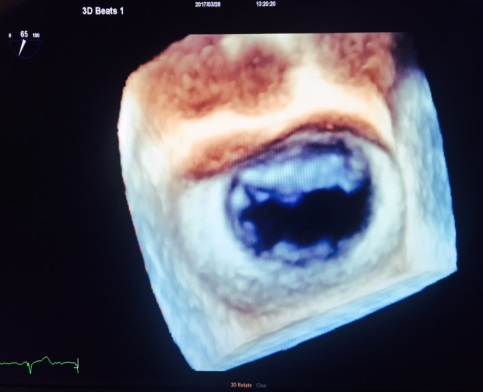Click the white pointer needle in dial

[x=22, y=47]
